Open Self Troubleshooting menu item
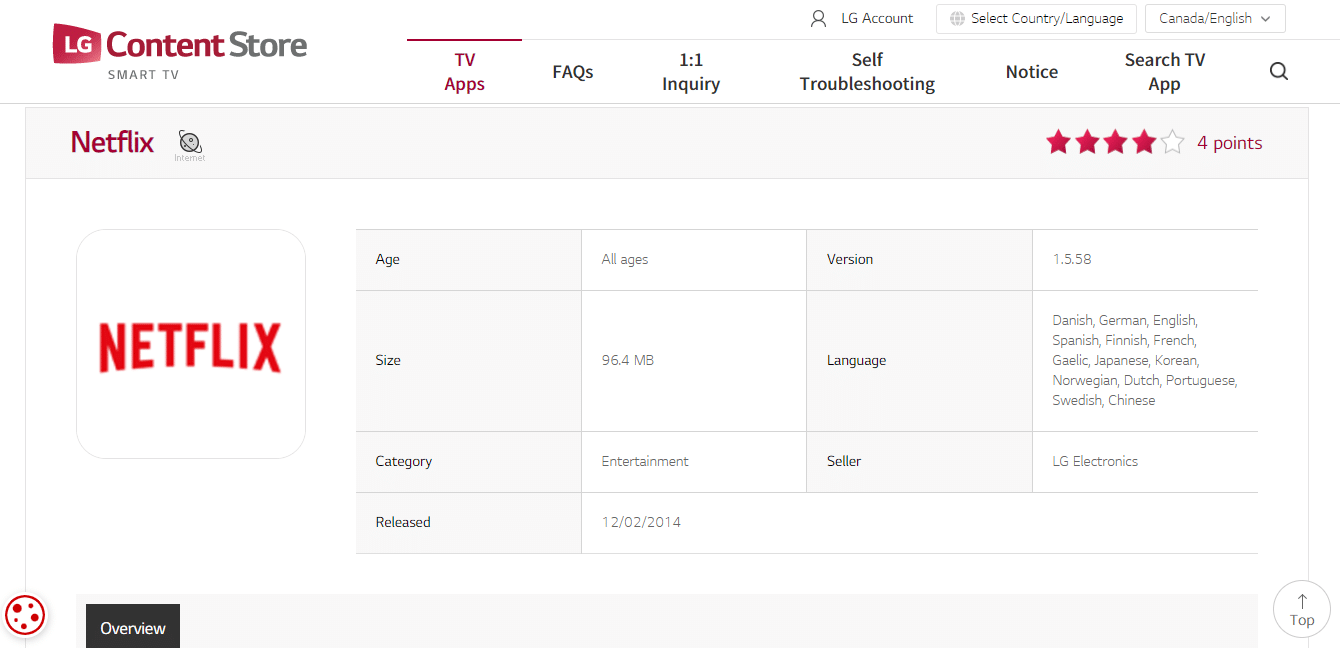 pos(867,72)
